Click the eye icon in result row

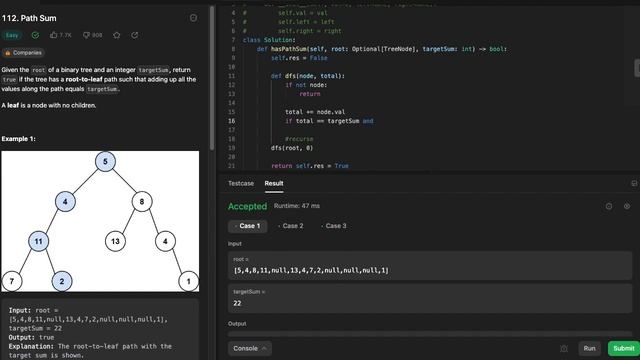627,206
